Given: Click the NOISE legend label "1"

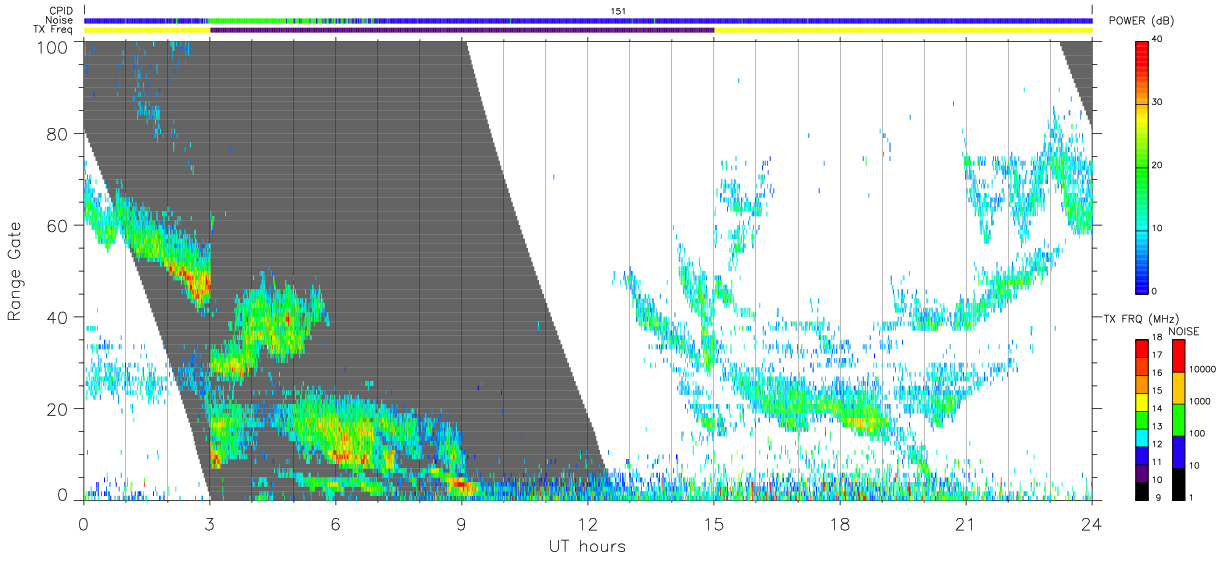Looking at the screenshot, I should (1191, 497).
